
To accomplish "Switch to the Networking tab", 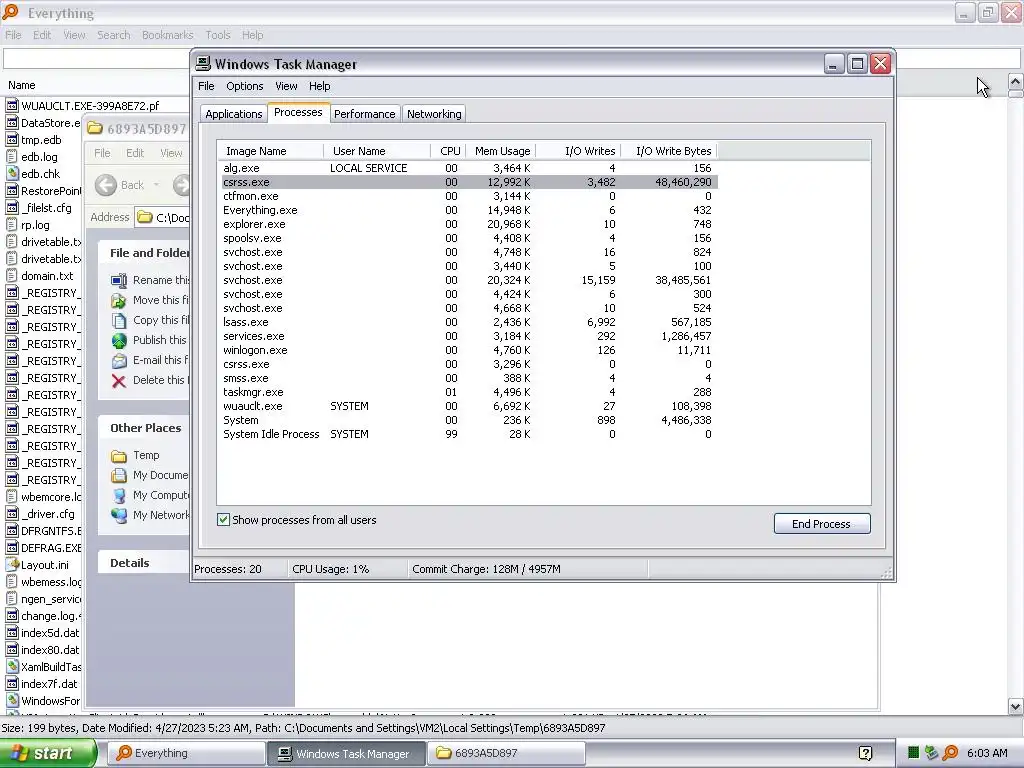I will [x=434, y=114].
